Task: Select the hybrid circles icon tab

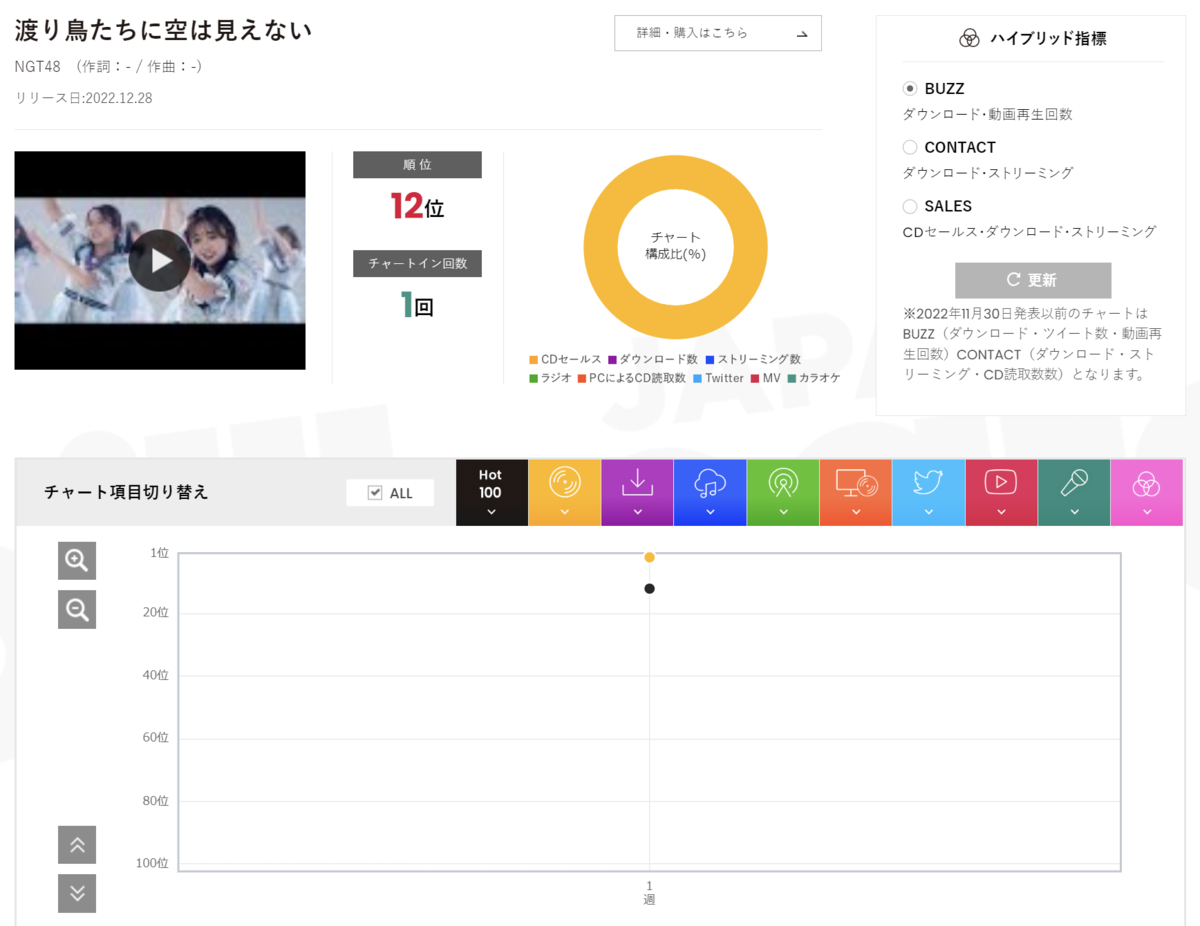Action: click(1147, 492)
